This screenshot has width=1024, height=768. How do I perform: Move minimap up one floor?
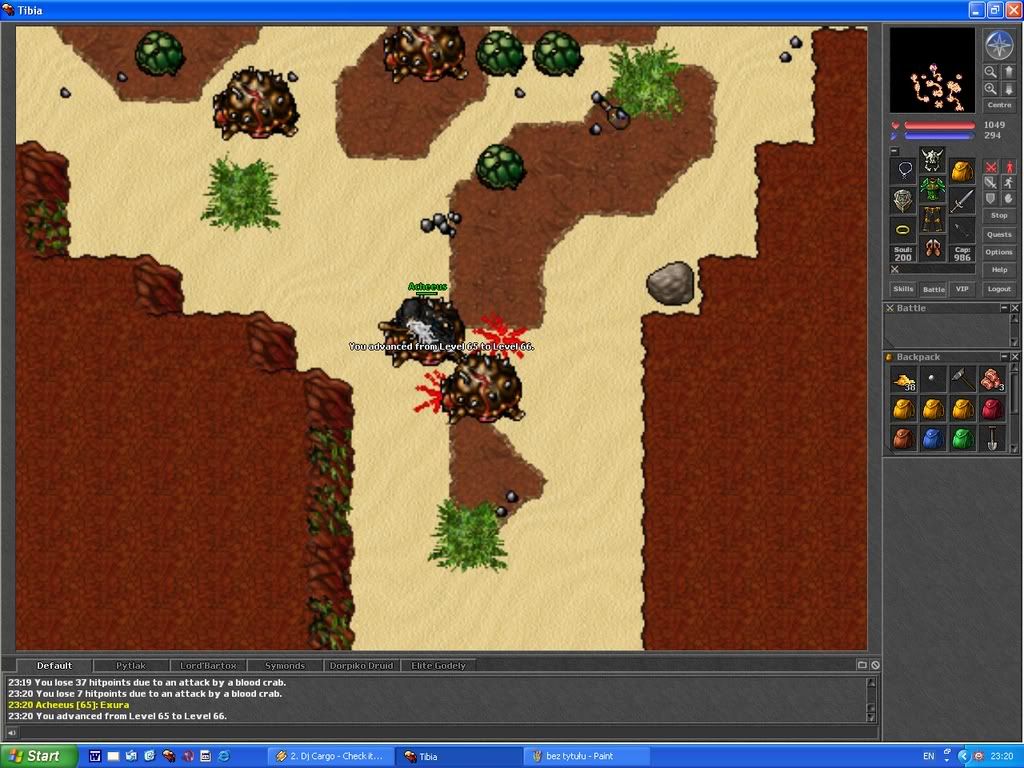[1007, 72]
